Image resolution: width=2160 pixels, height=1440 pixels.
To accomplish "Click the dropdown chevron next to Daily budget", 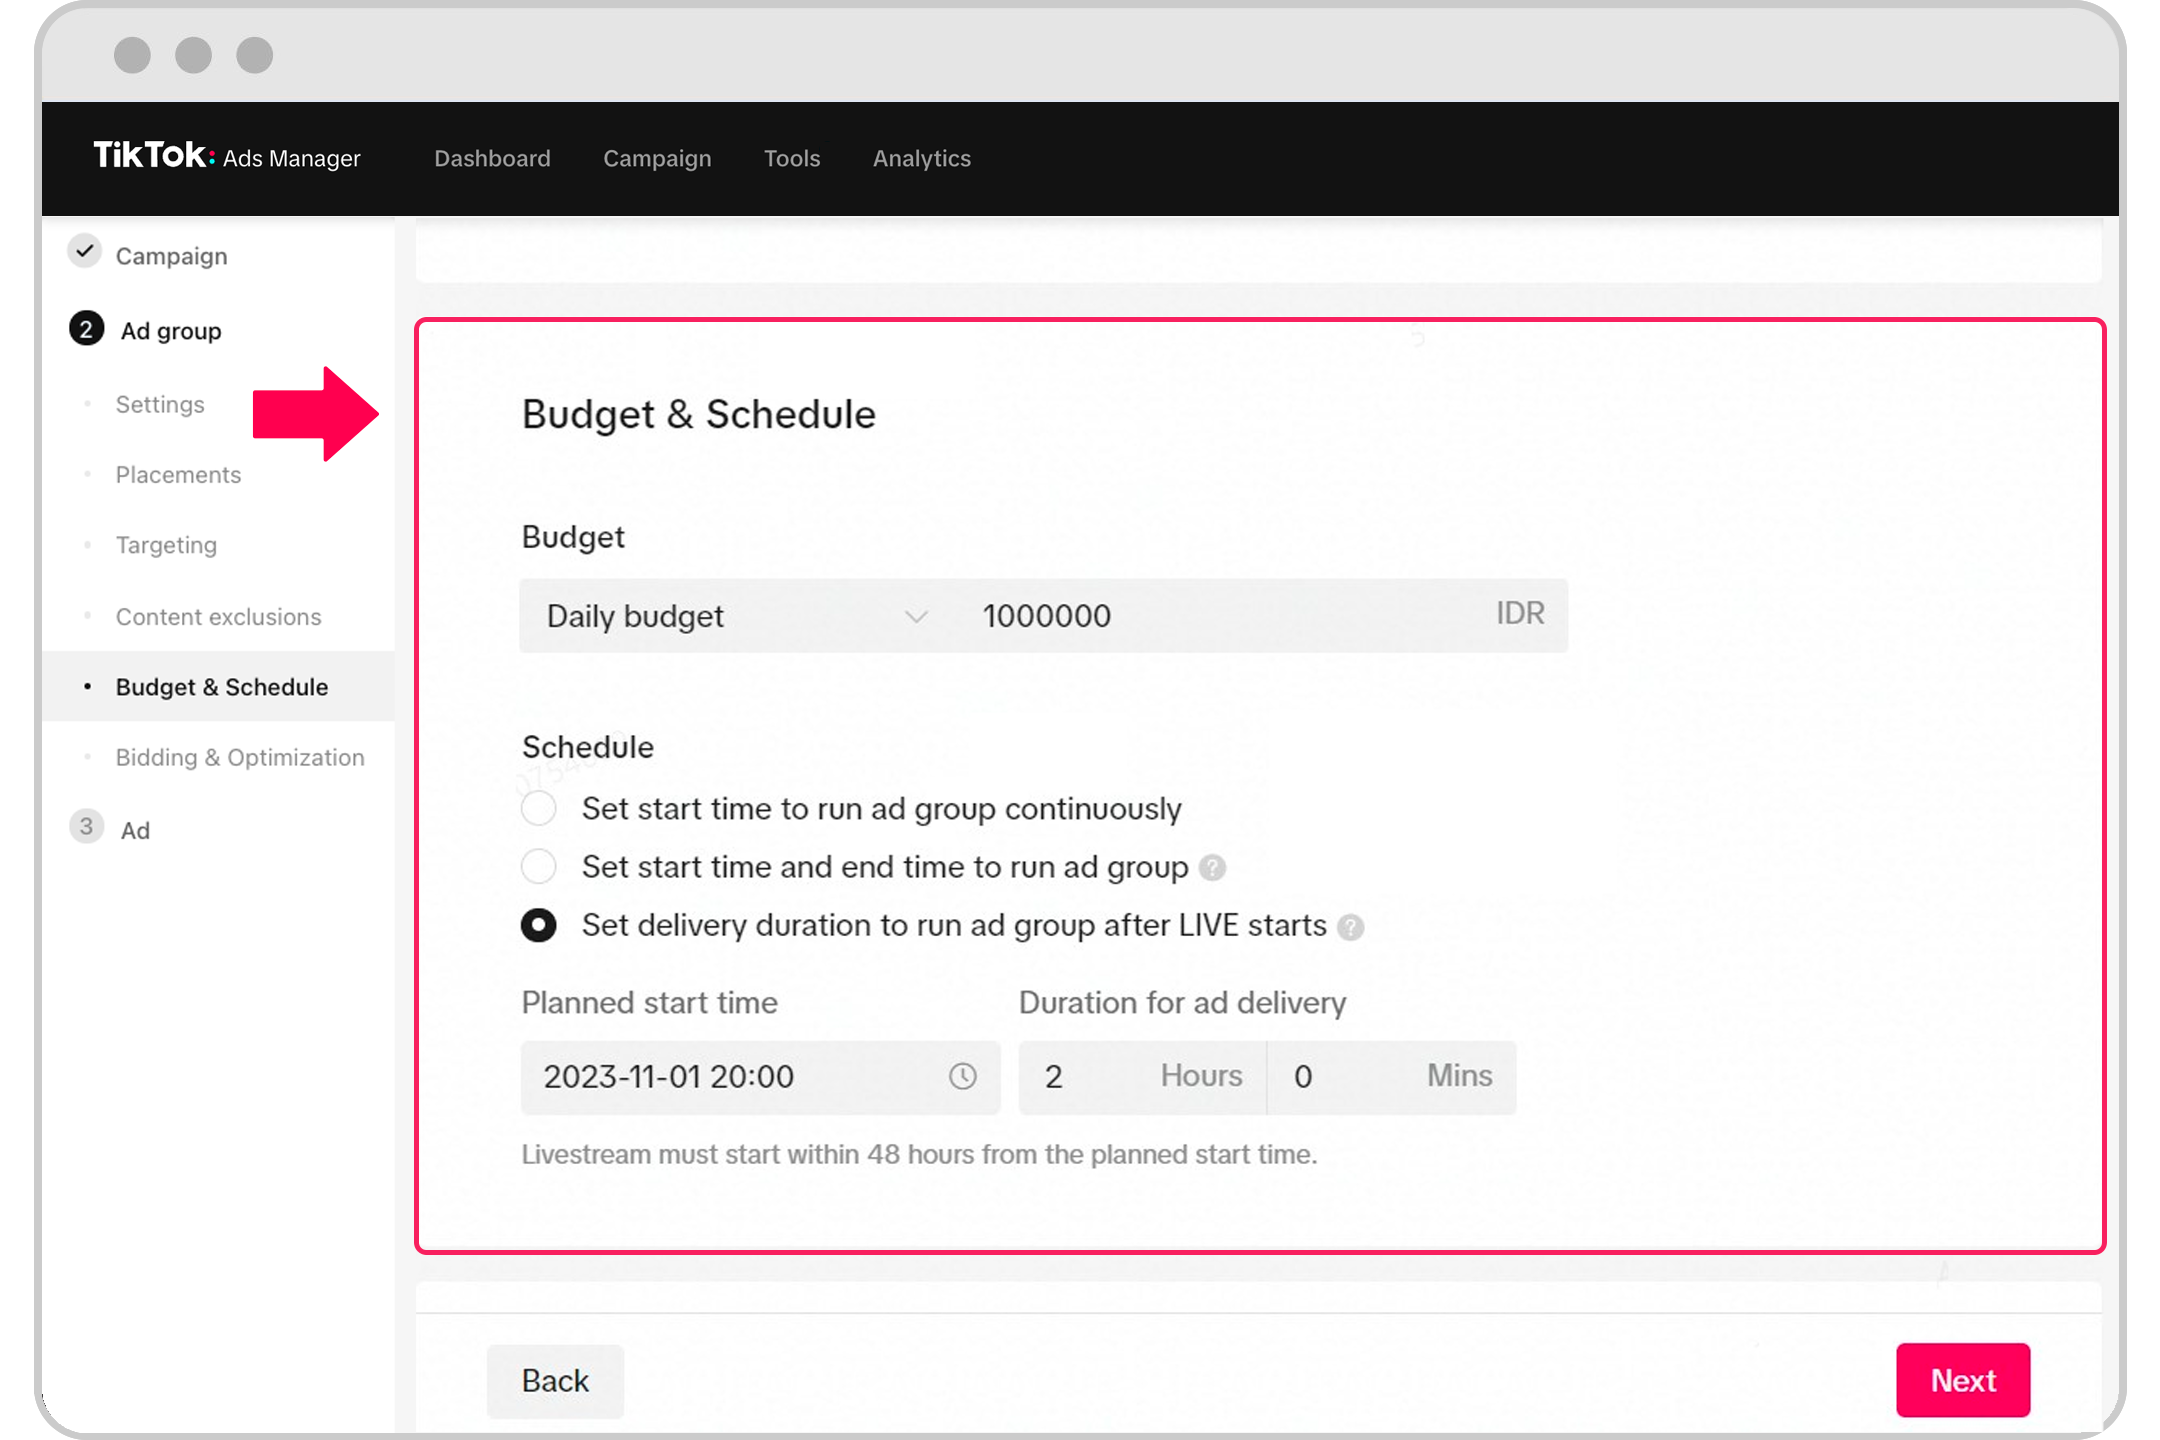I will click(x=916, y=616).
